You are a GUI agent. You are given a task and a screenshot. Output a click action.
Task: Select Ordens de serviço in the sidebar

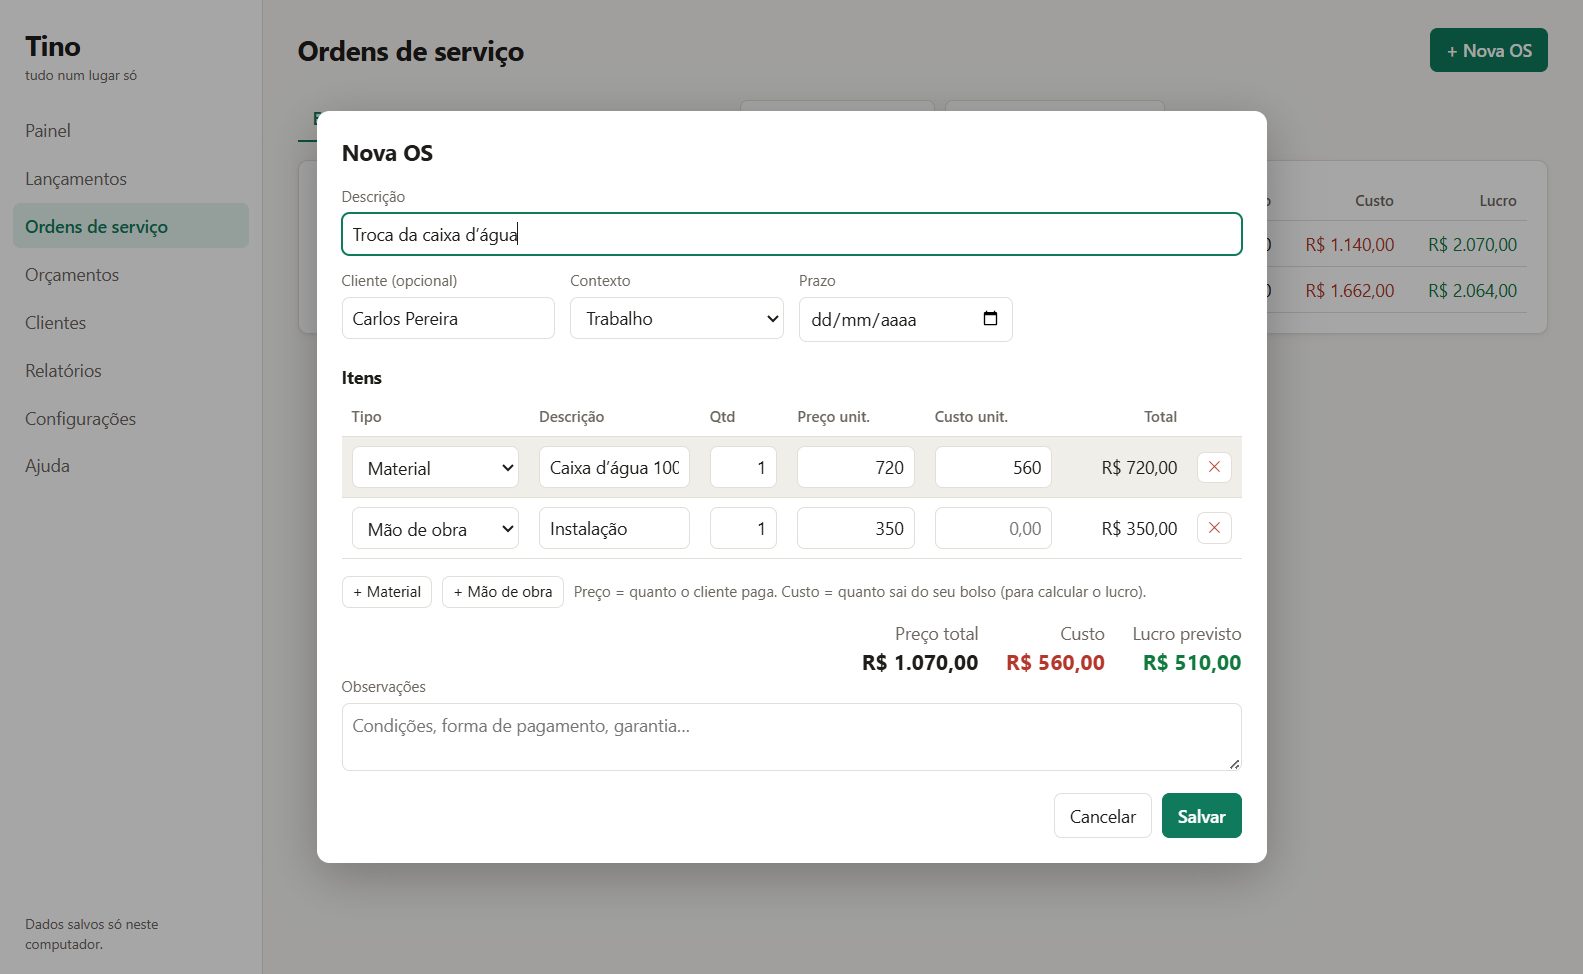pos(131,226)
